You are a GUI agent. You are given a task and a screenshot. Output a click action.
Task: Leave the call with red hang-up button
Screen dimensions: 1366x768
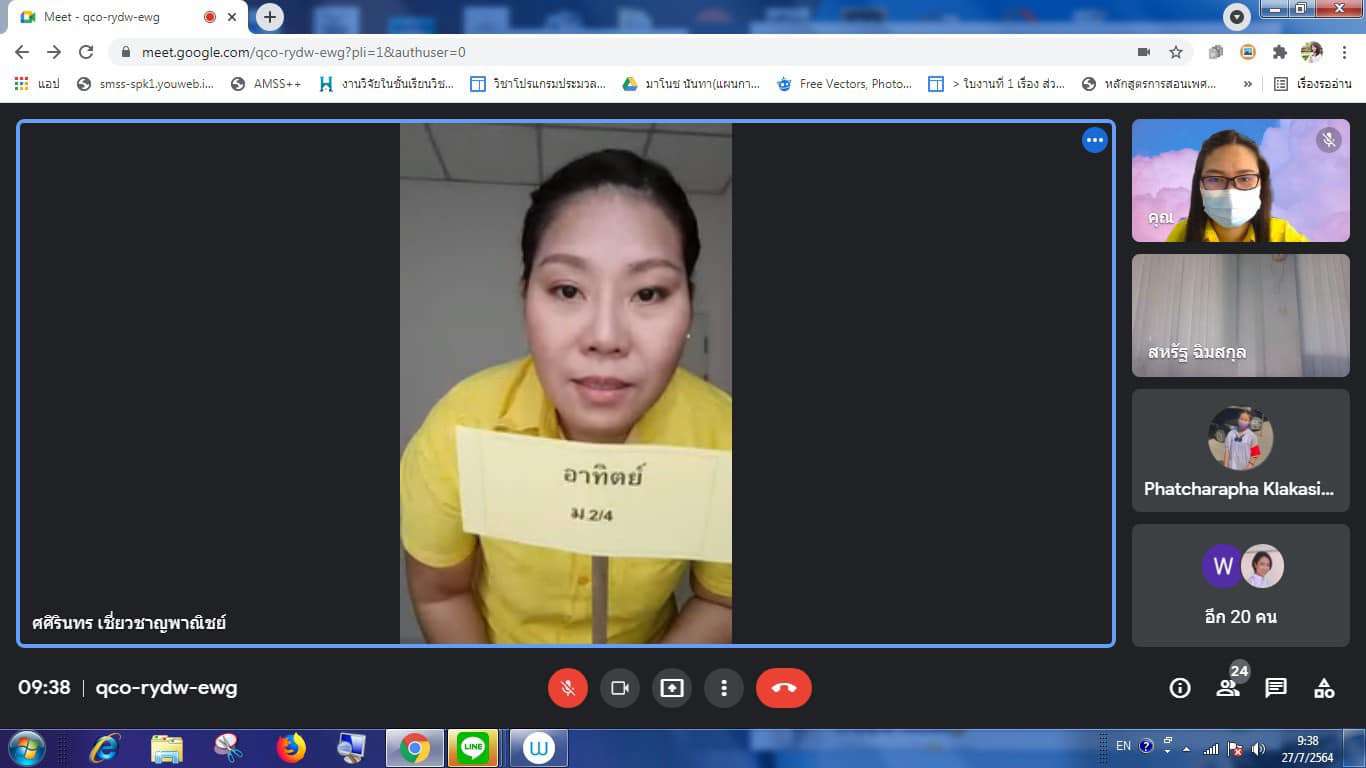783,688
